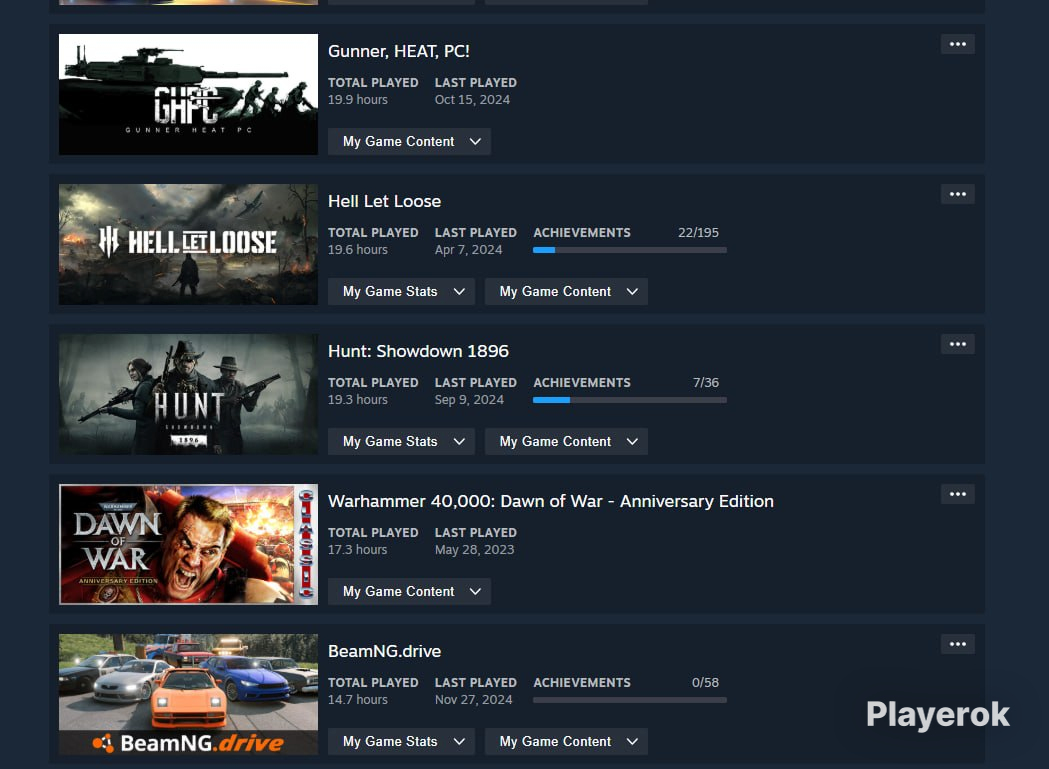This screenshot has width=1049, height=769.
Task: Click the Achievements label for Hunt: Showdown
Action: coord(582,382)
